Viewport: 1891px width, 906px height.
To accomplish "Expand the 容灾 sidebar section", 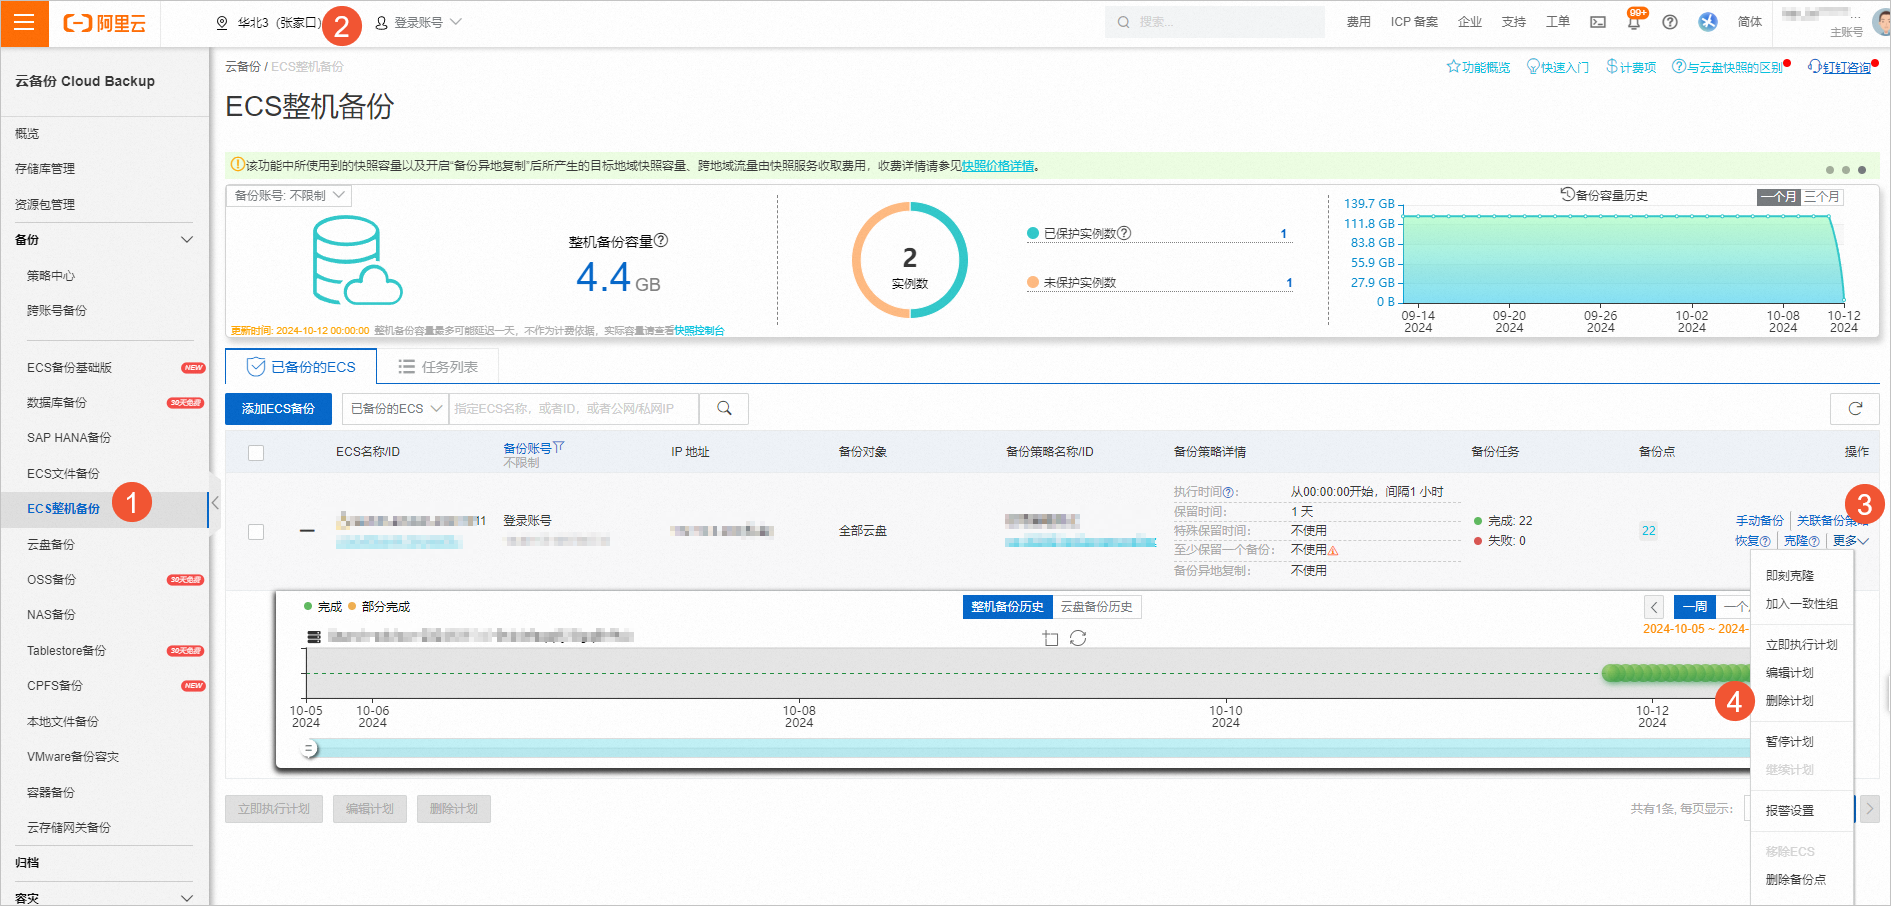I will tap(186, 898).
